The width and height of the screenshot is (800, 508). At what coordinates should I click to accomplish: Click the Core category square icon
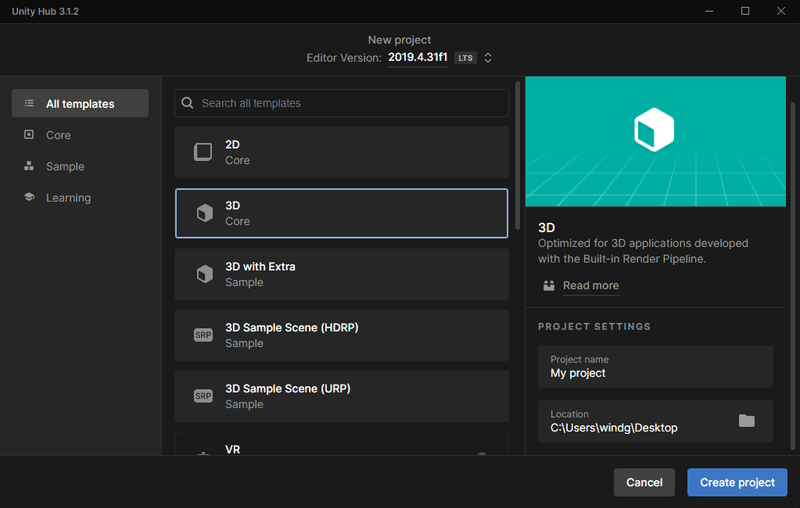tap(29, 135)
